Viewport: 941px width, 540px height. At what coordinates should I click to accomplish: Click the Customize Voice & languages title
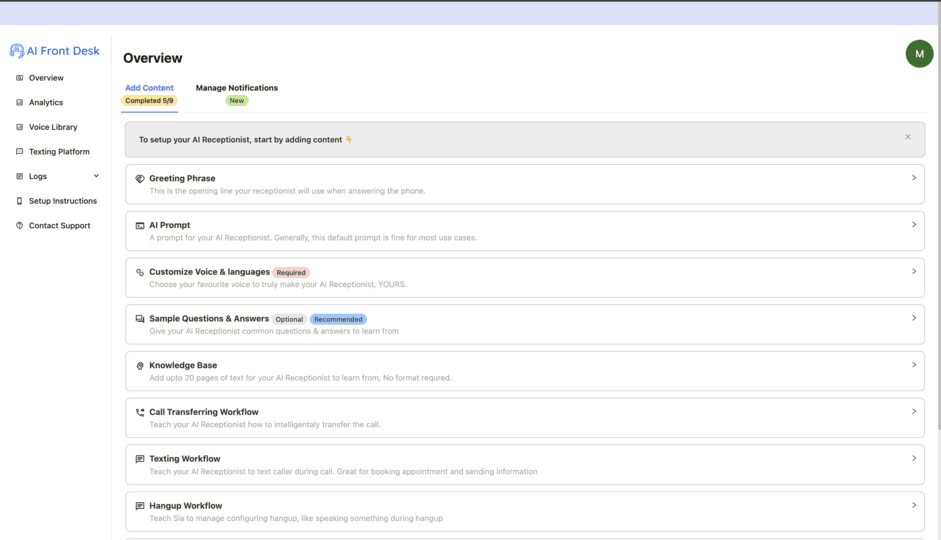pos(209,272)
